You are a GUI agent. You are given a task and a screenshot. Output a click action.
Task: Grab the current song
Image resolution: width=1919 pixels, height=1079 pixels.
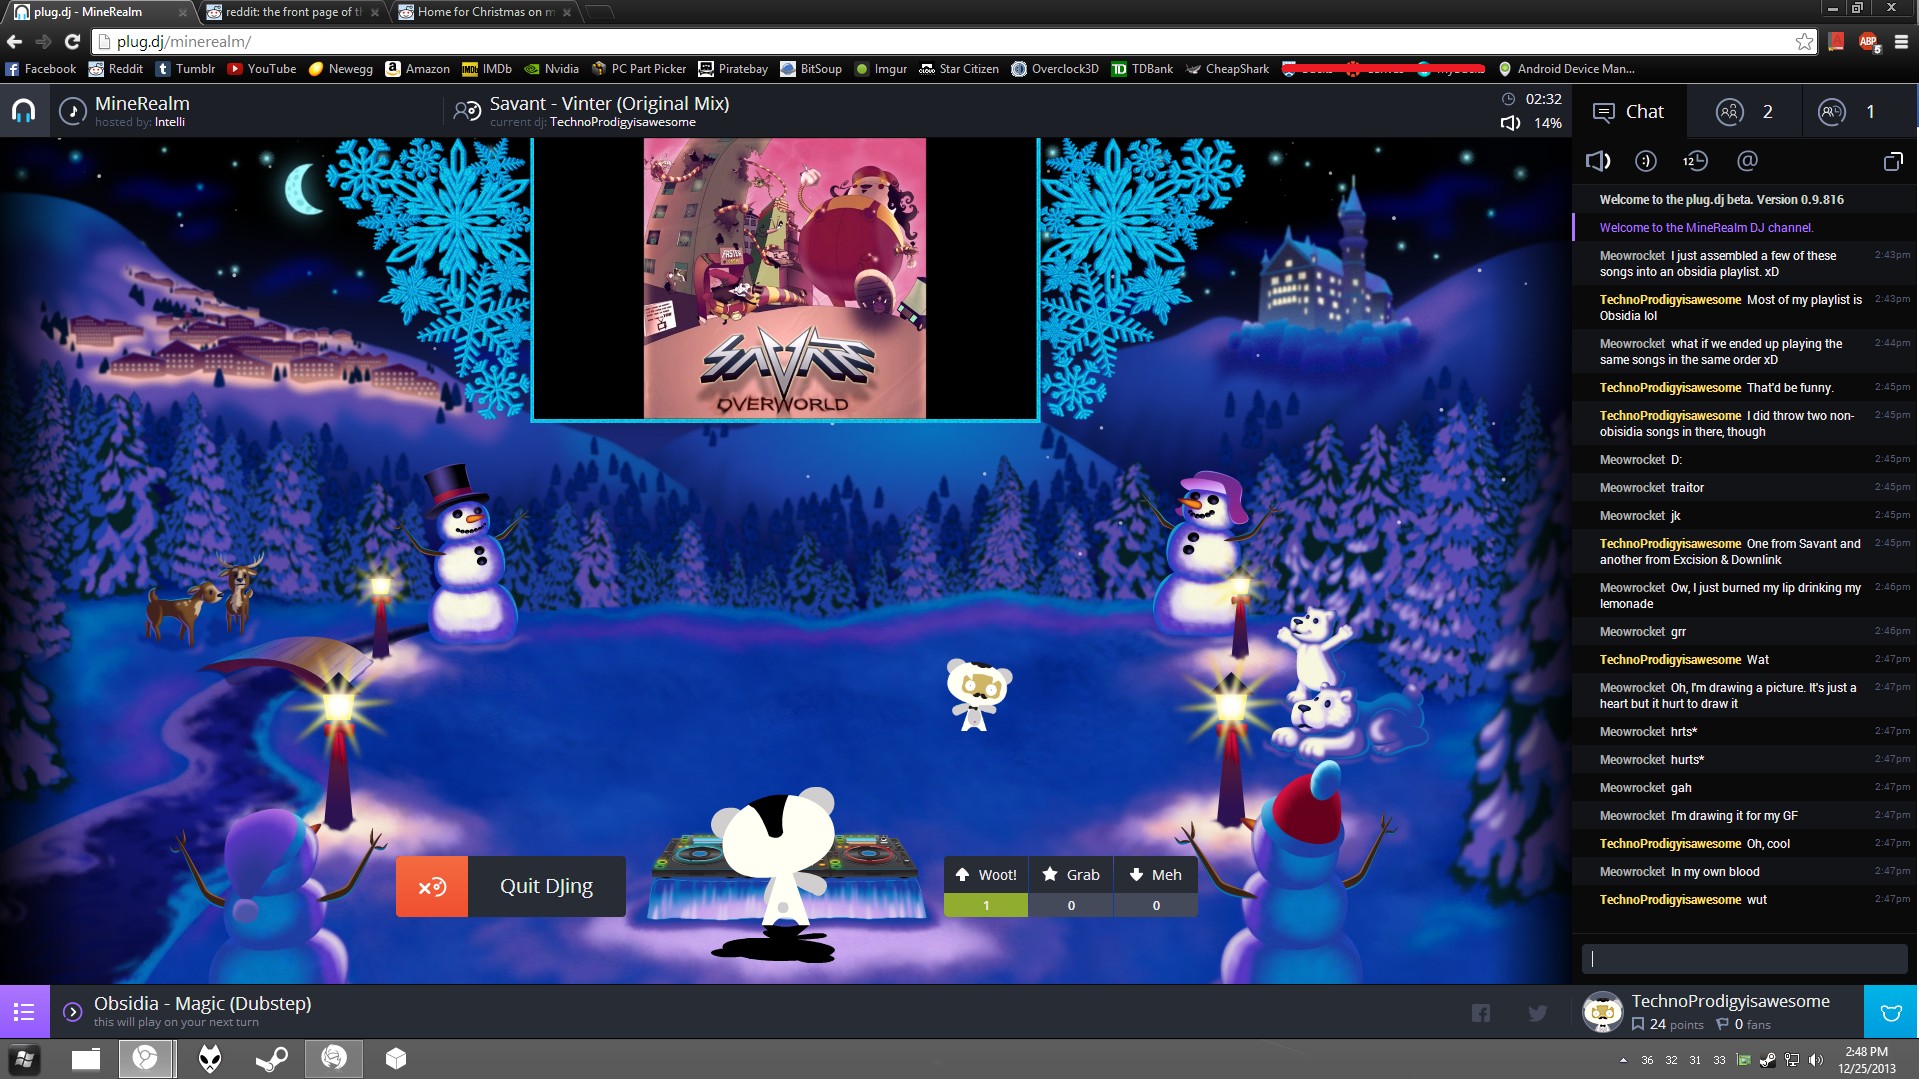(1071, 875)
